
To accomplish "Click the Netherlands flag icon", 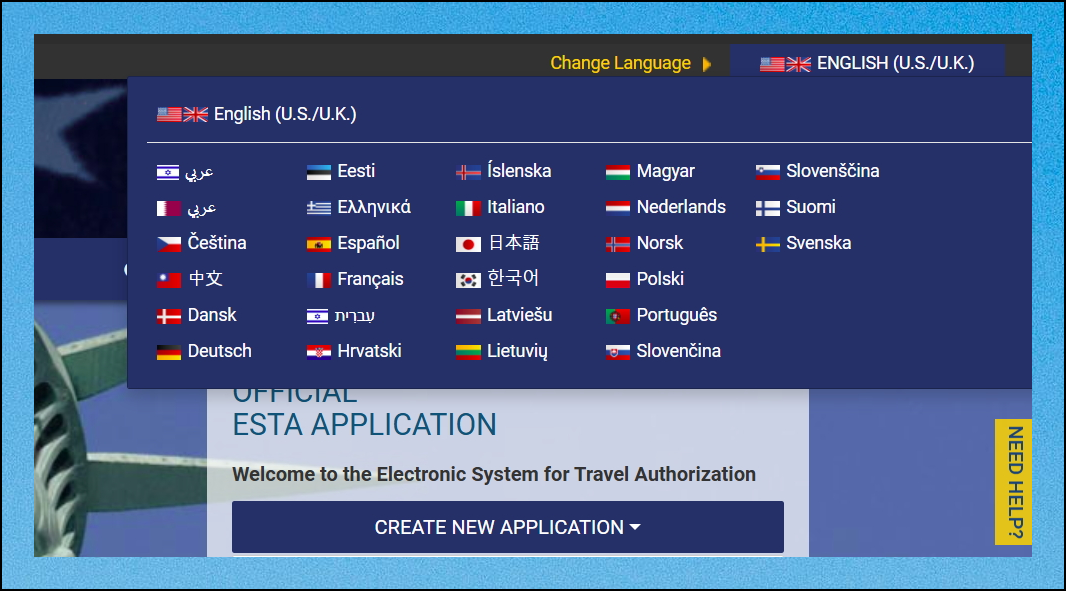I will (x=618, y=208).
